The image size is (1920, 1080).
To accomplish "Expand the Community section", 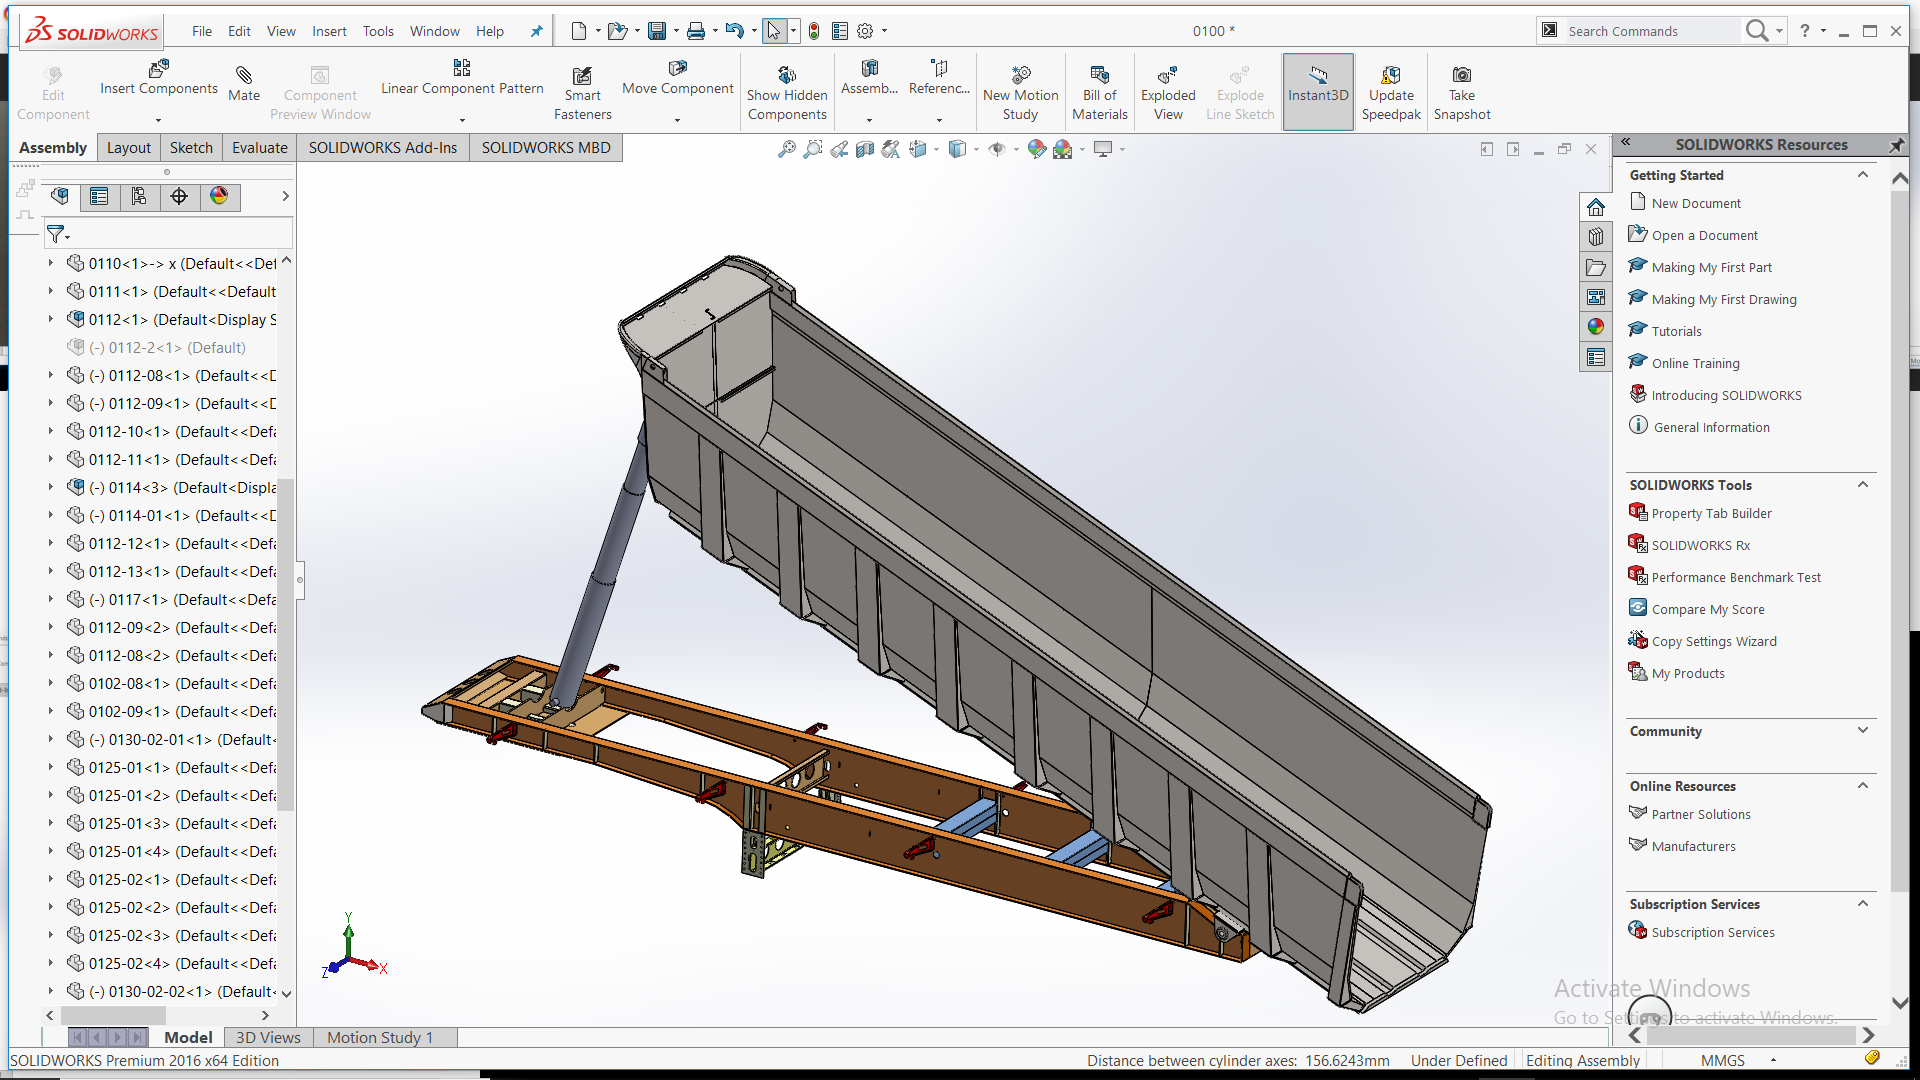I will pyautogui.click(x=1862, y=730).
